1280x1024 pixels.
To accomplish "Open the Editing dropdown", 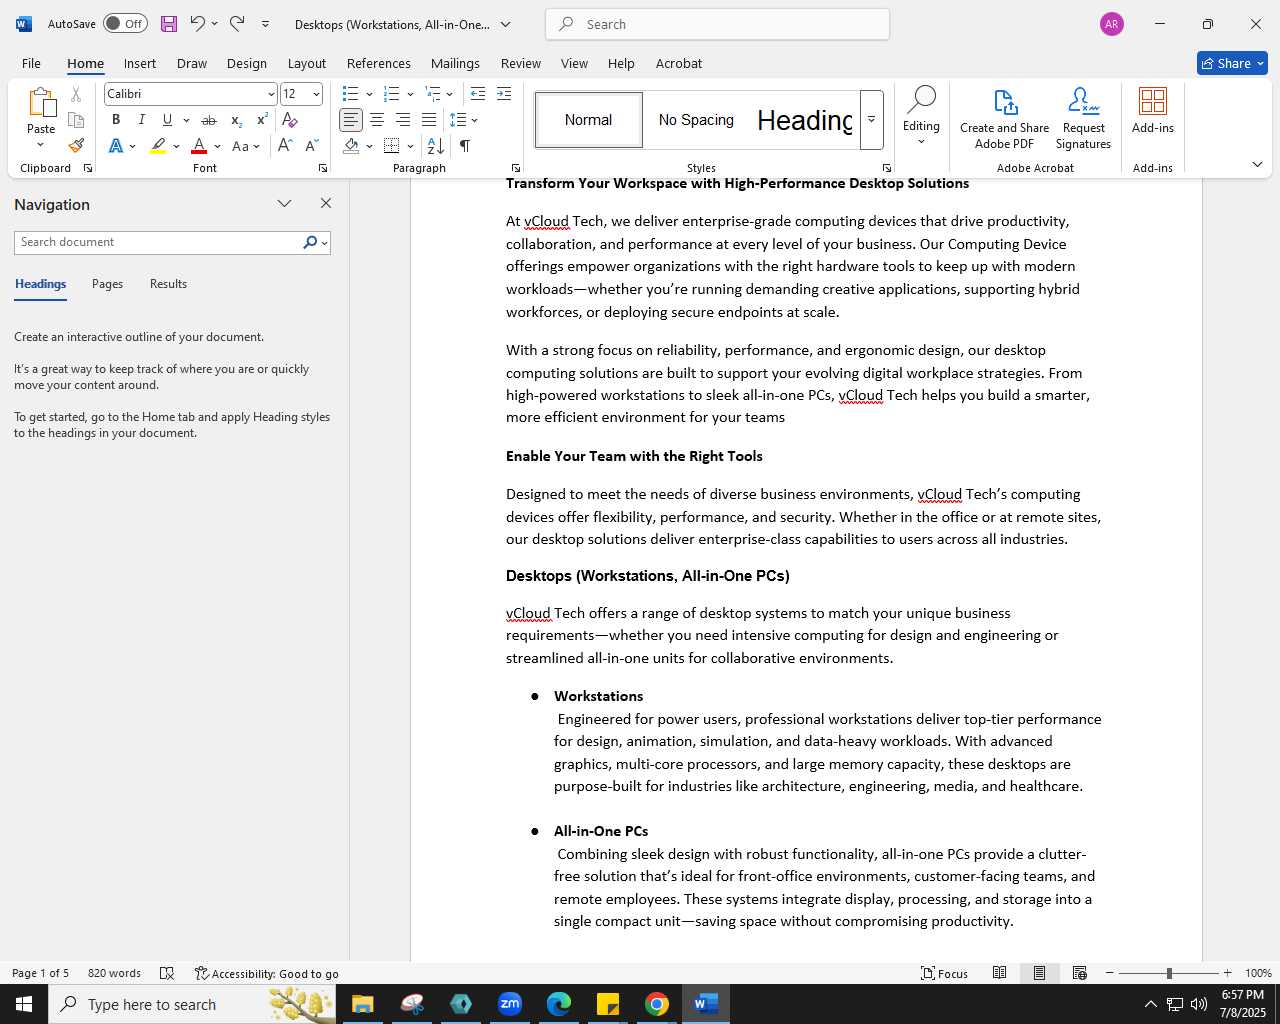I will pos(921,117).
